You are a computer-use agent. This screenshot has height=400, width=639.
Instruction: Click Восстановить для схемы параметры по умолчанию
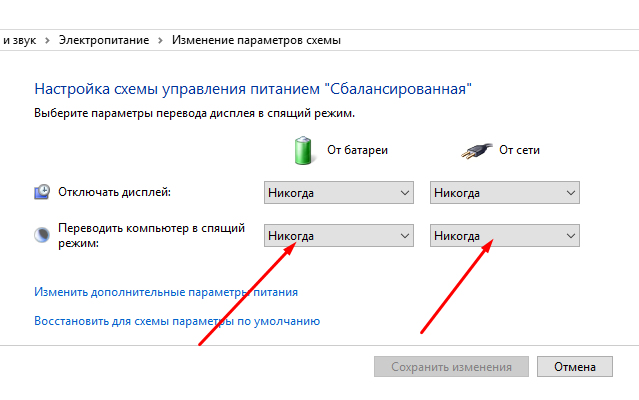pos(177,321)
